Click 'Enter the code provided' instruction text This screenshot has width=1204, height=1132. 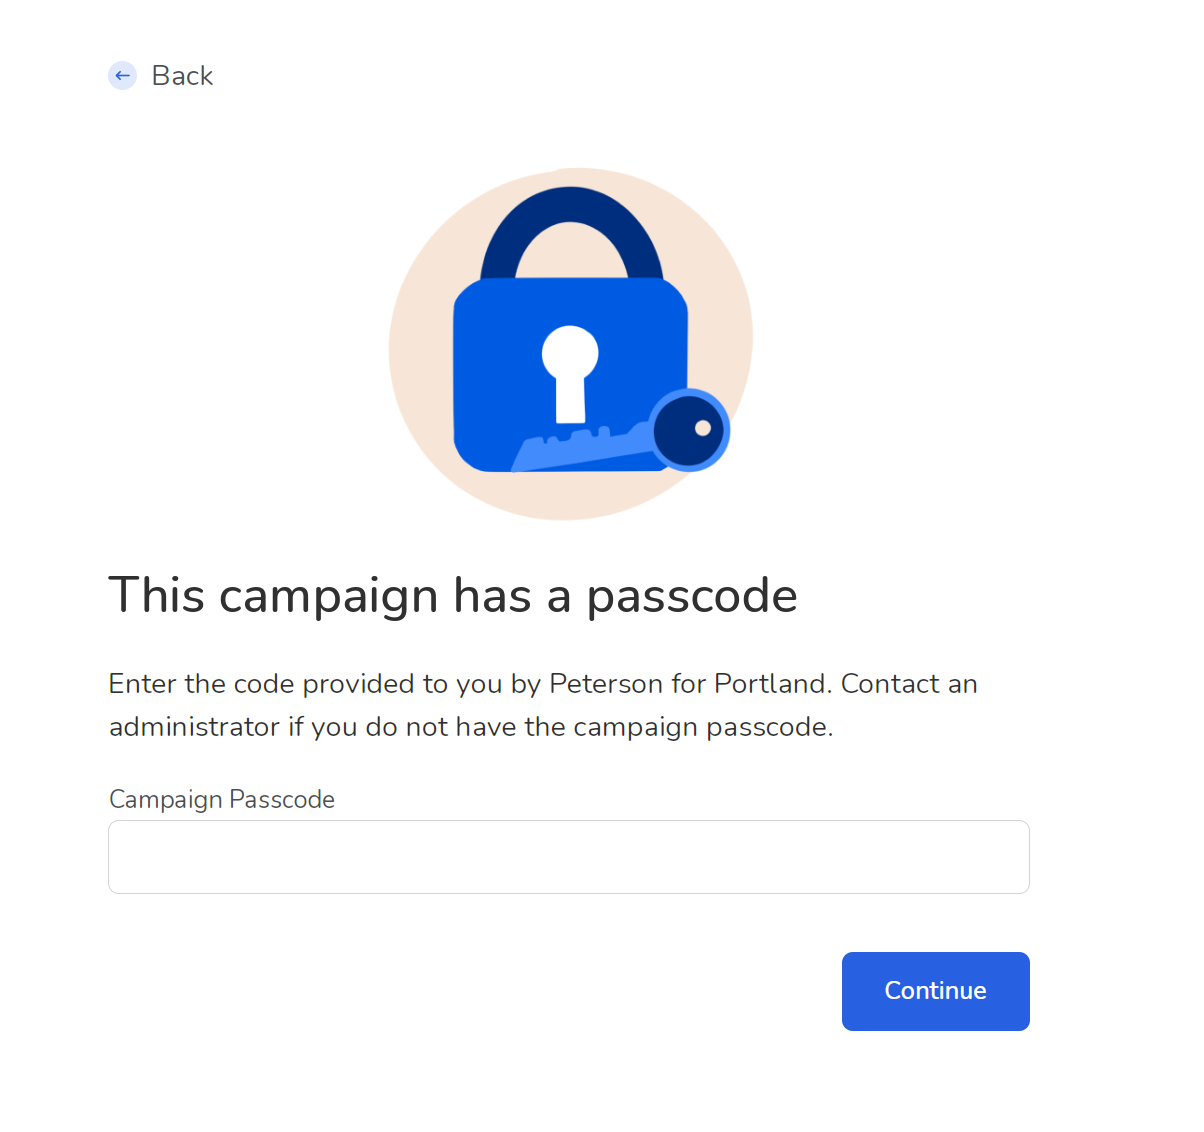pos(262,684)
